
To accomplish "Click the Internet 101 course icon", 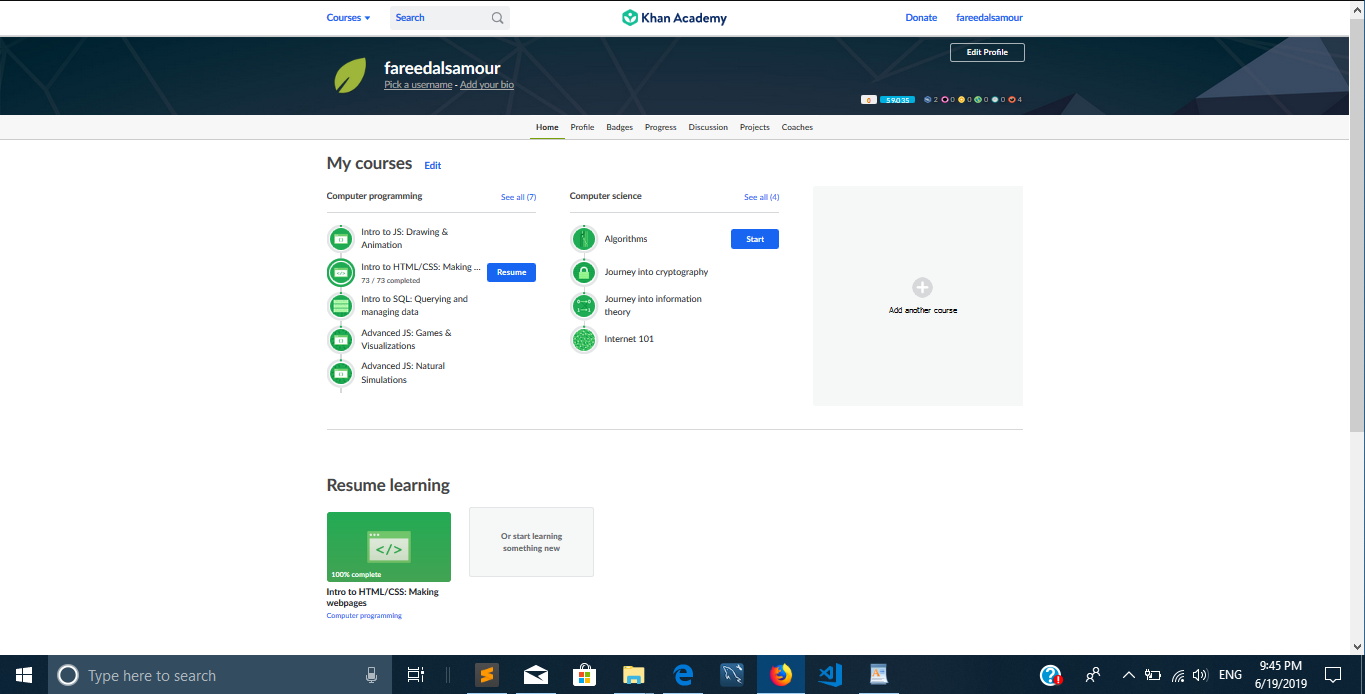I will click(x=583, y=339).
